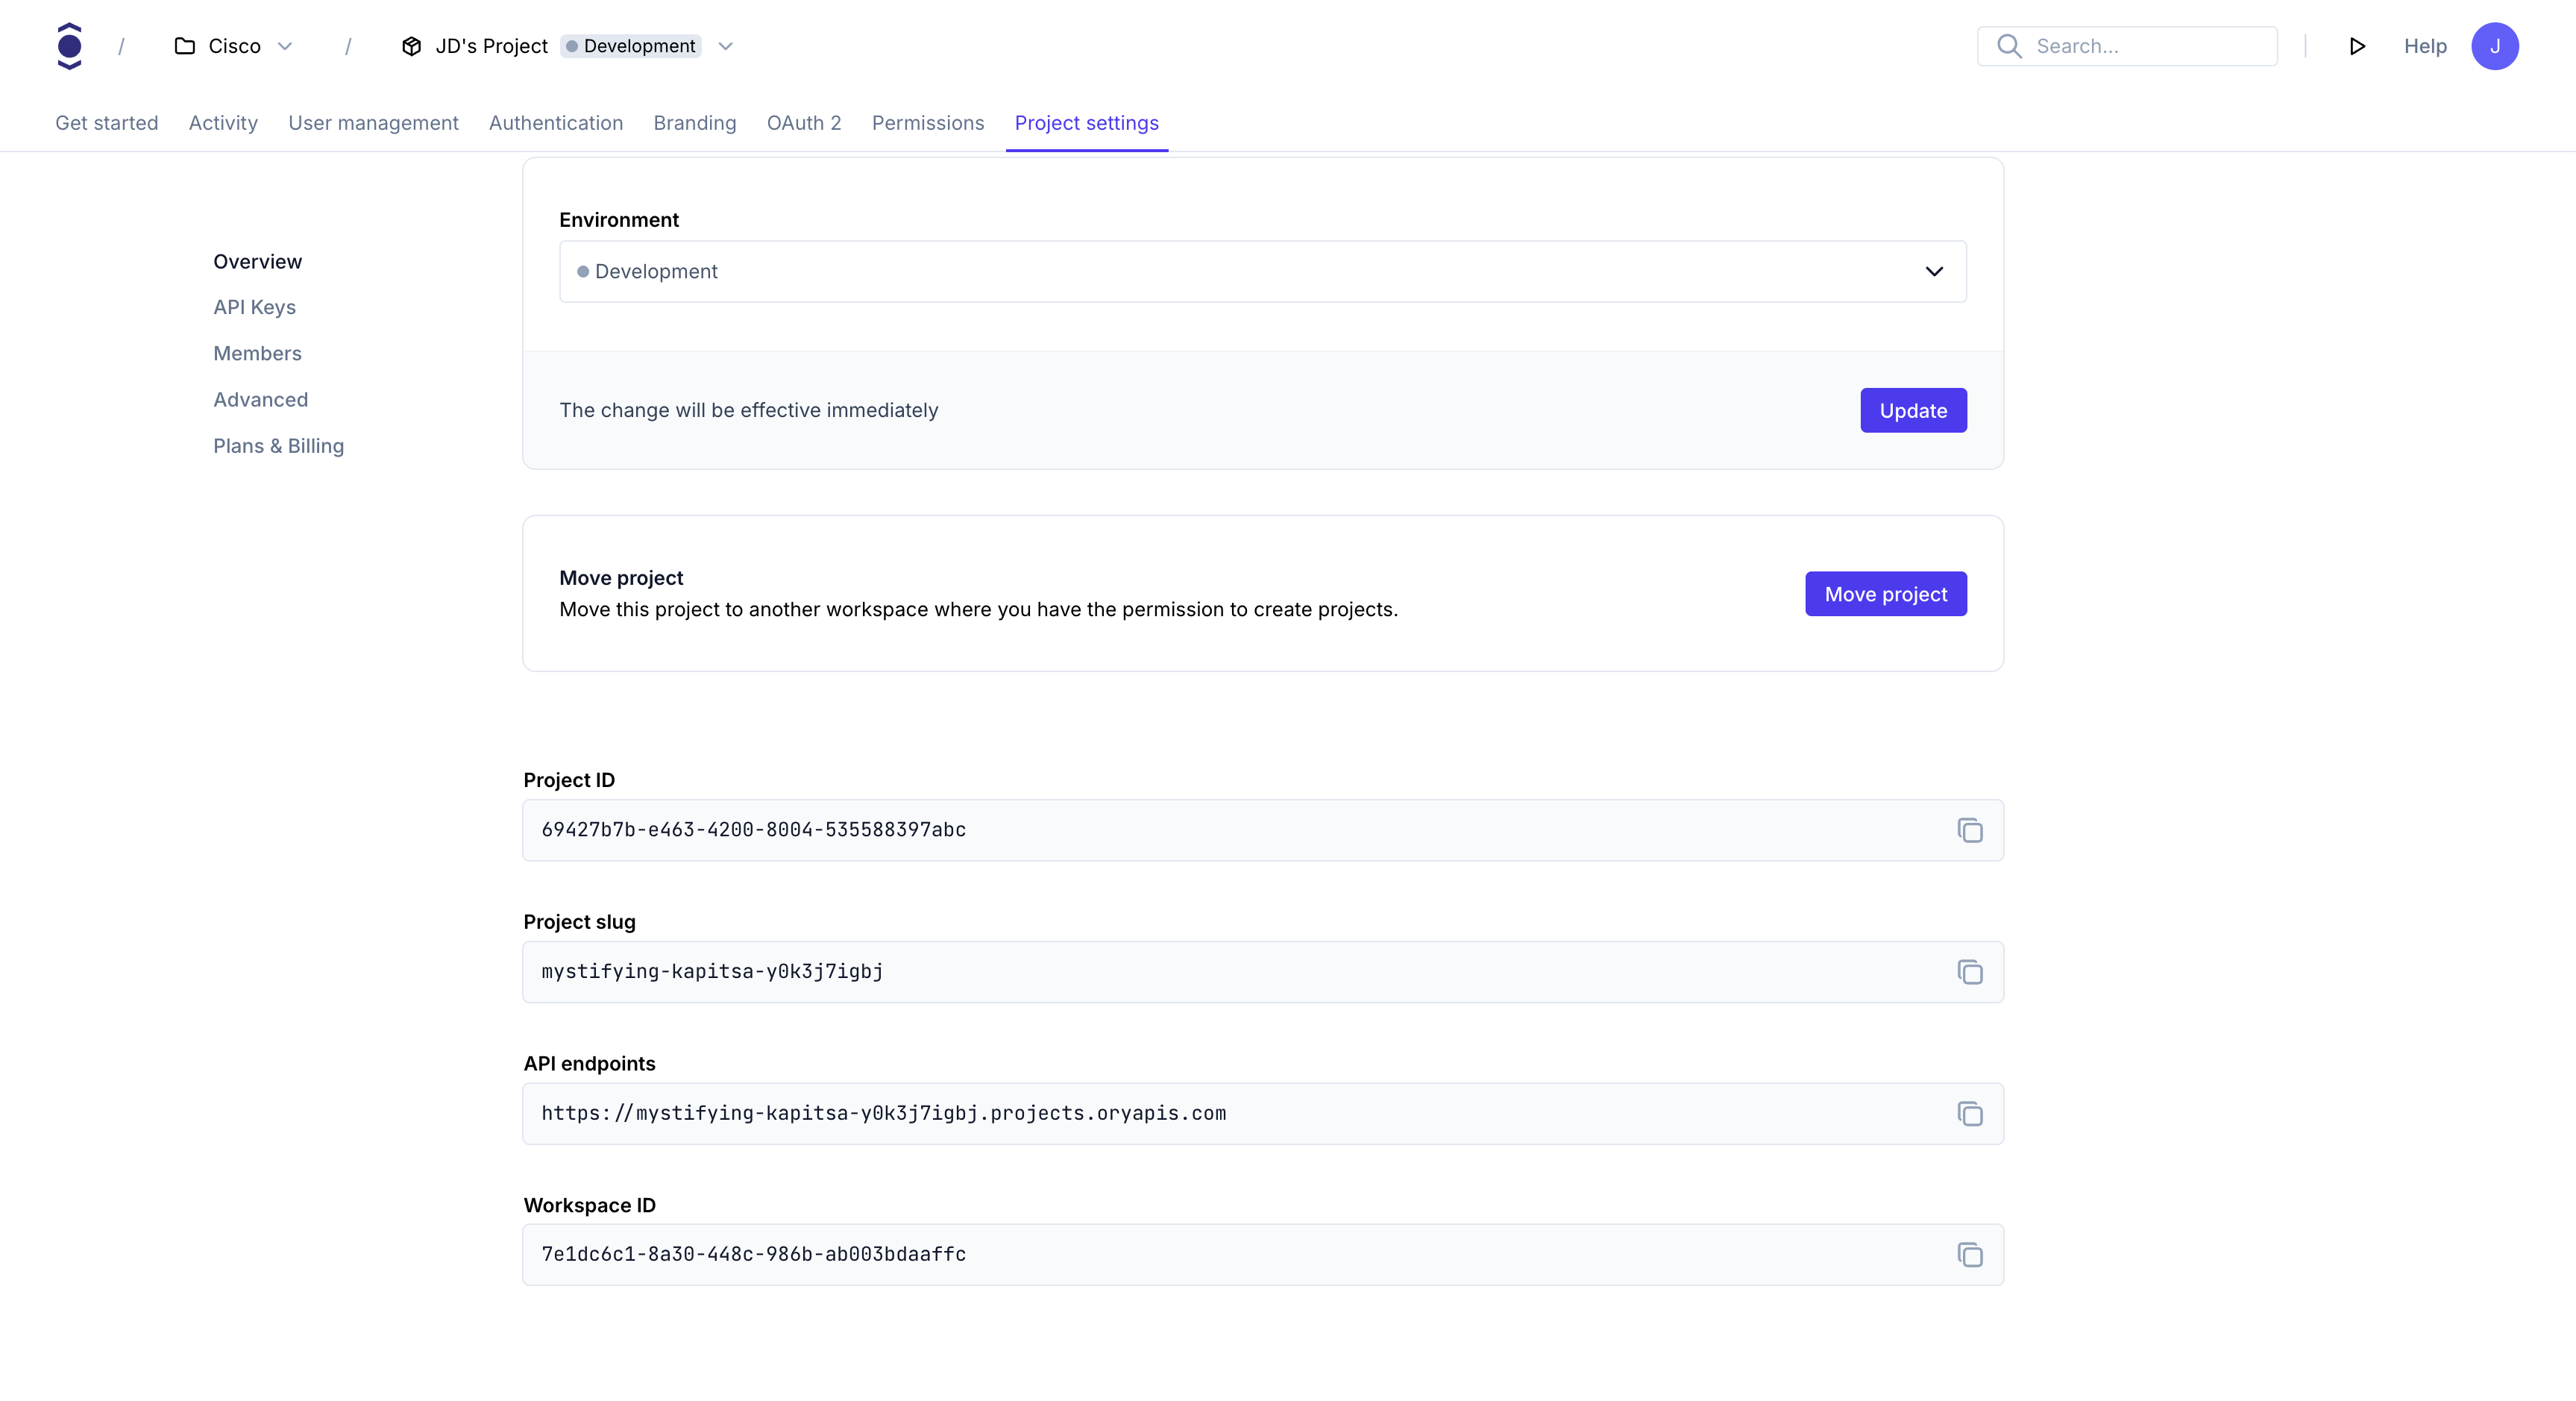
Task: Open the Help link
Action: (x=2424, y=46)
